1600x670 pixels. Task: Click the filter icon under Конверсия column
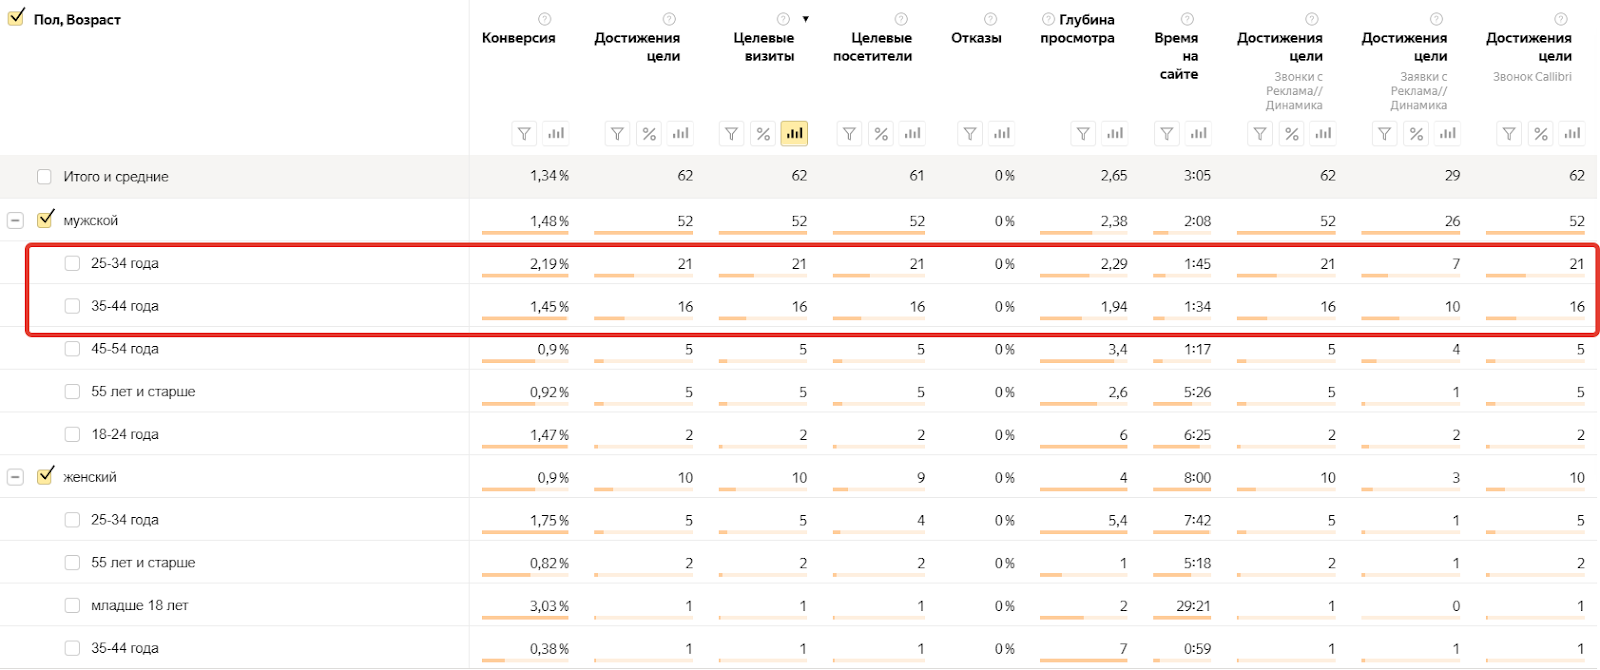(524, 133)
